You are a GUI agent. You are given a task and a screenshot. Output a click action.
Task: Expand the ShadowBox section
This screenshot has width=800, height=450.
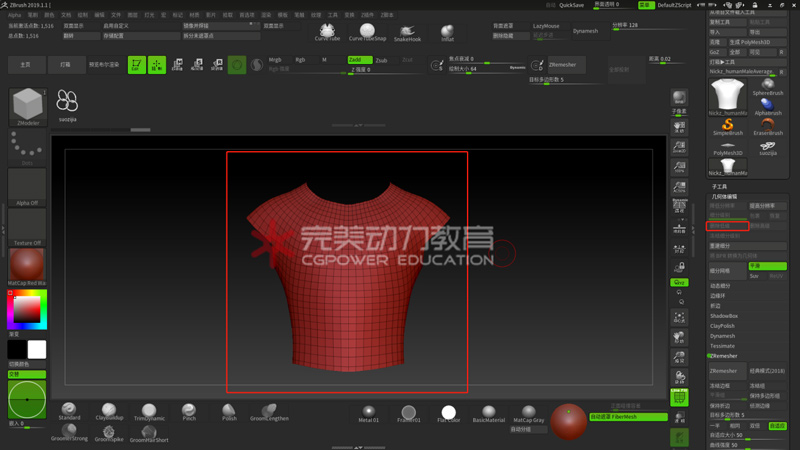pos(724,316)
